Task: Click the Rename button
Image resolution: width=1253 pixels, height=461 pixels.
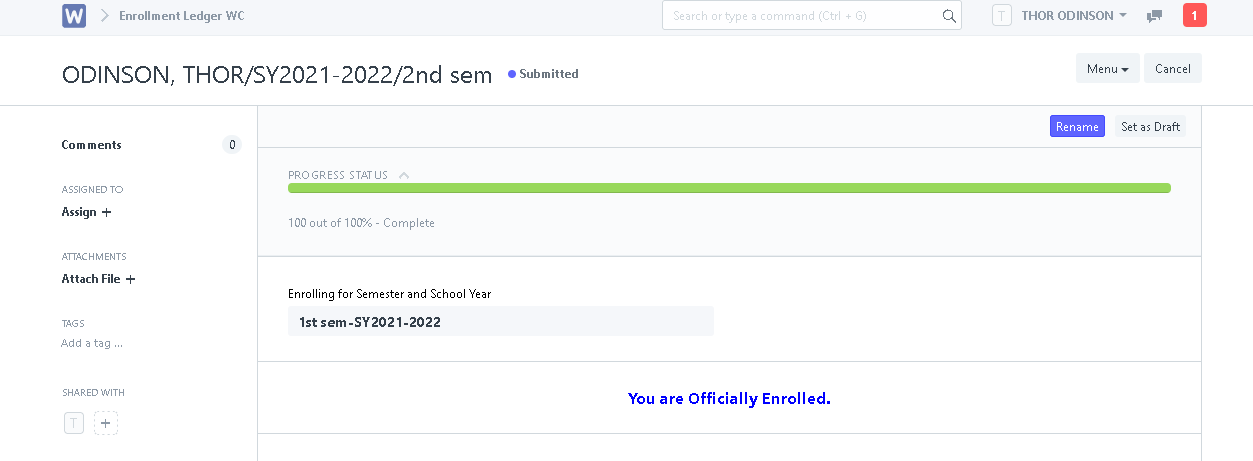Action: [x=1077, y=127]
